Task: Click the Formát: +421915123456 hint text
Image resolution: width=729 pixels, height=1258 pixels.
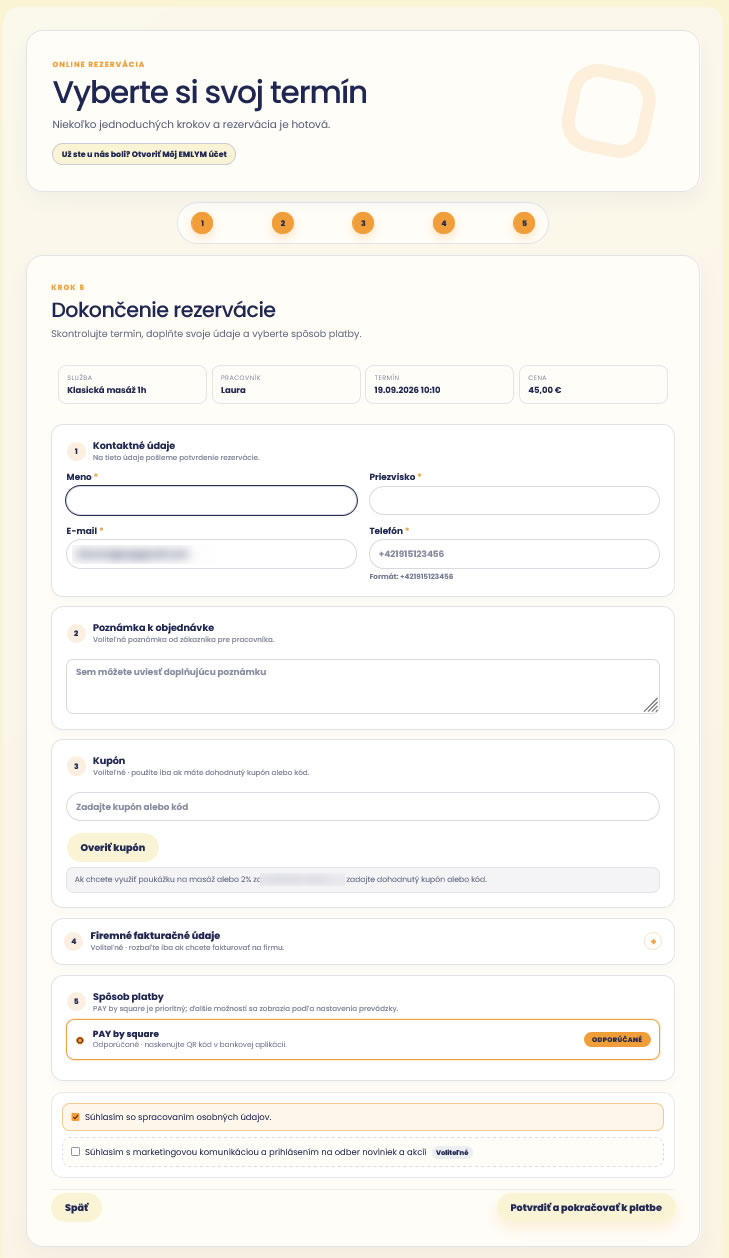Action: pyautogui.click(x=411, y=576)
